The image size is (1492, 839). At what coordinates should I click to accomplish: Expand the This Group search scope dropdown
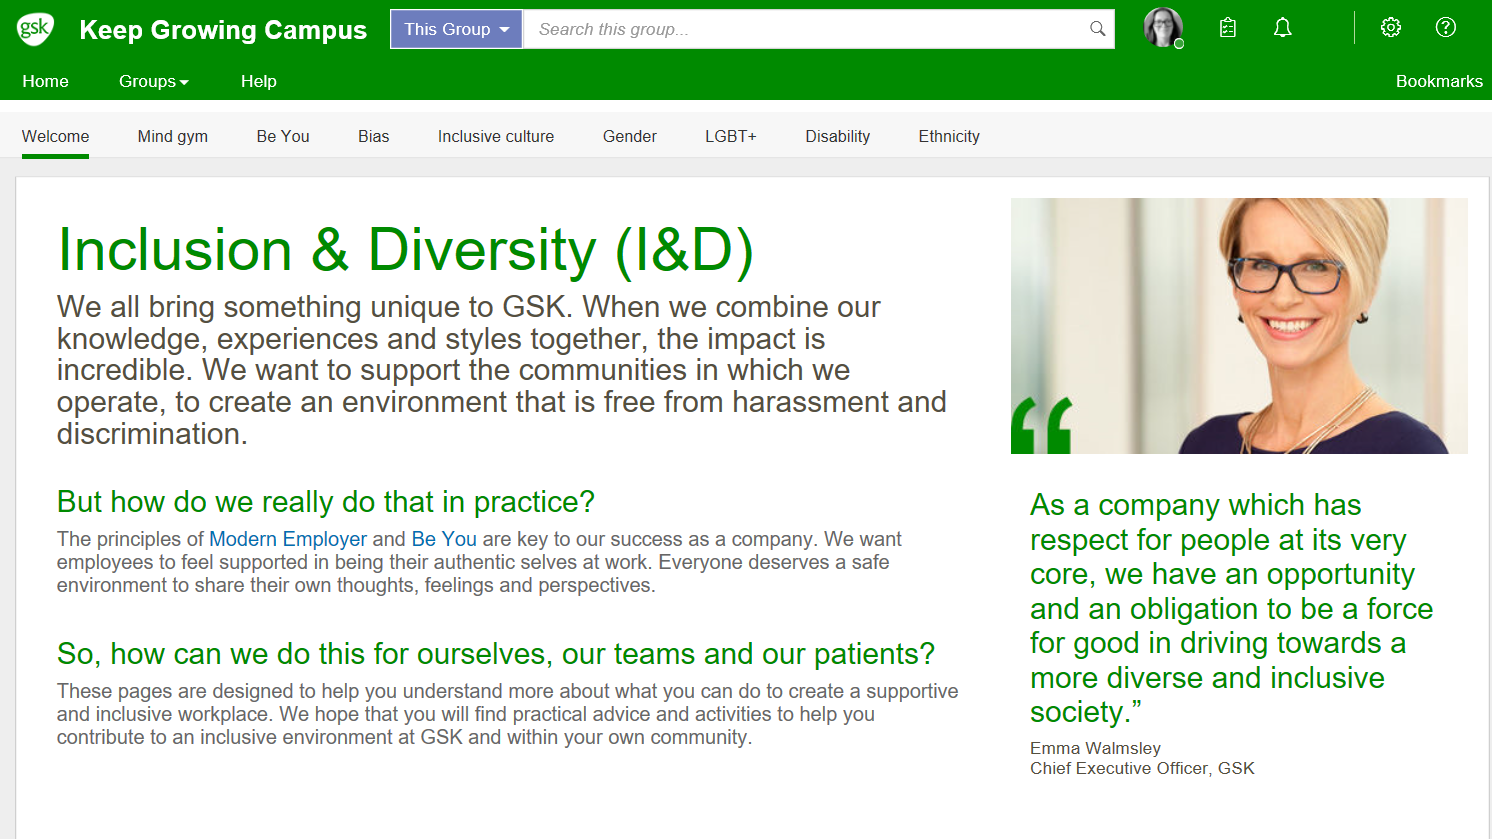pyautogui.click(x=456, y=29)
